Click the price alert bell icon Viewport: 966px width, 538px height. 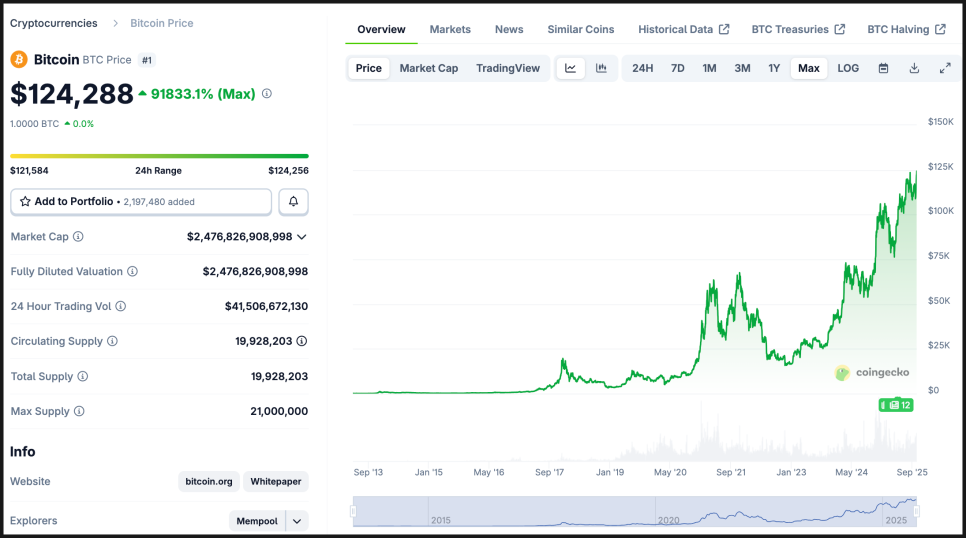coord(293,201)
